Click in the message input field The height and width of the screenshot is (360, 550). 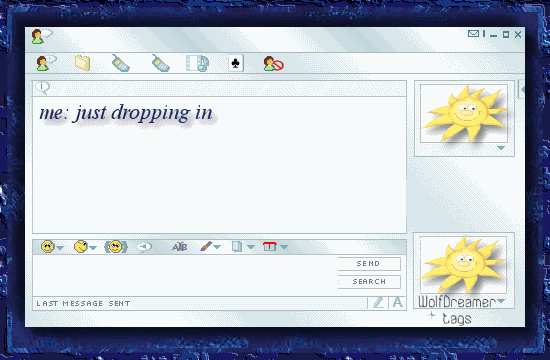185,276
